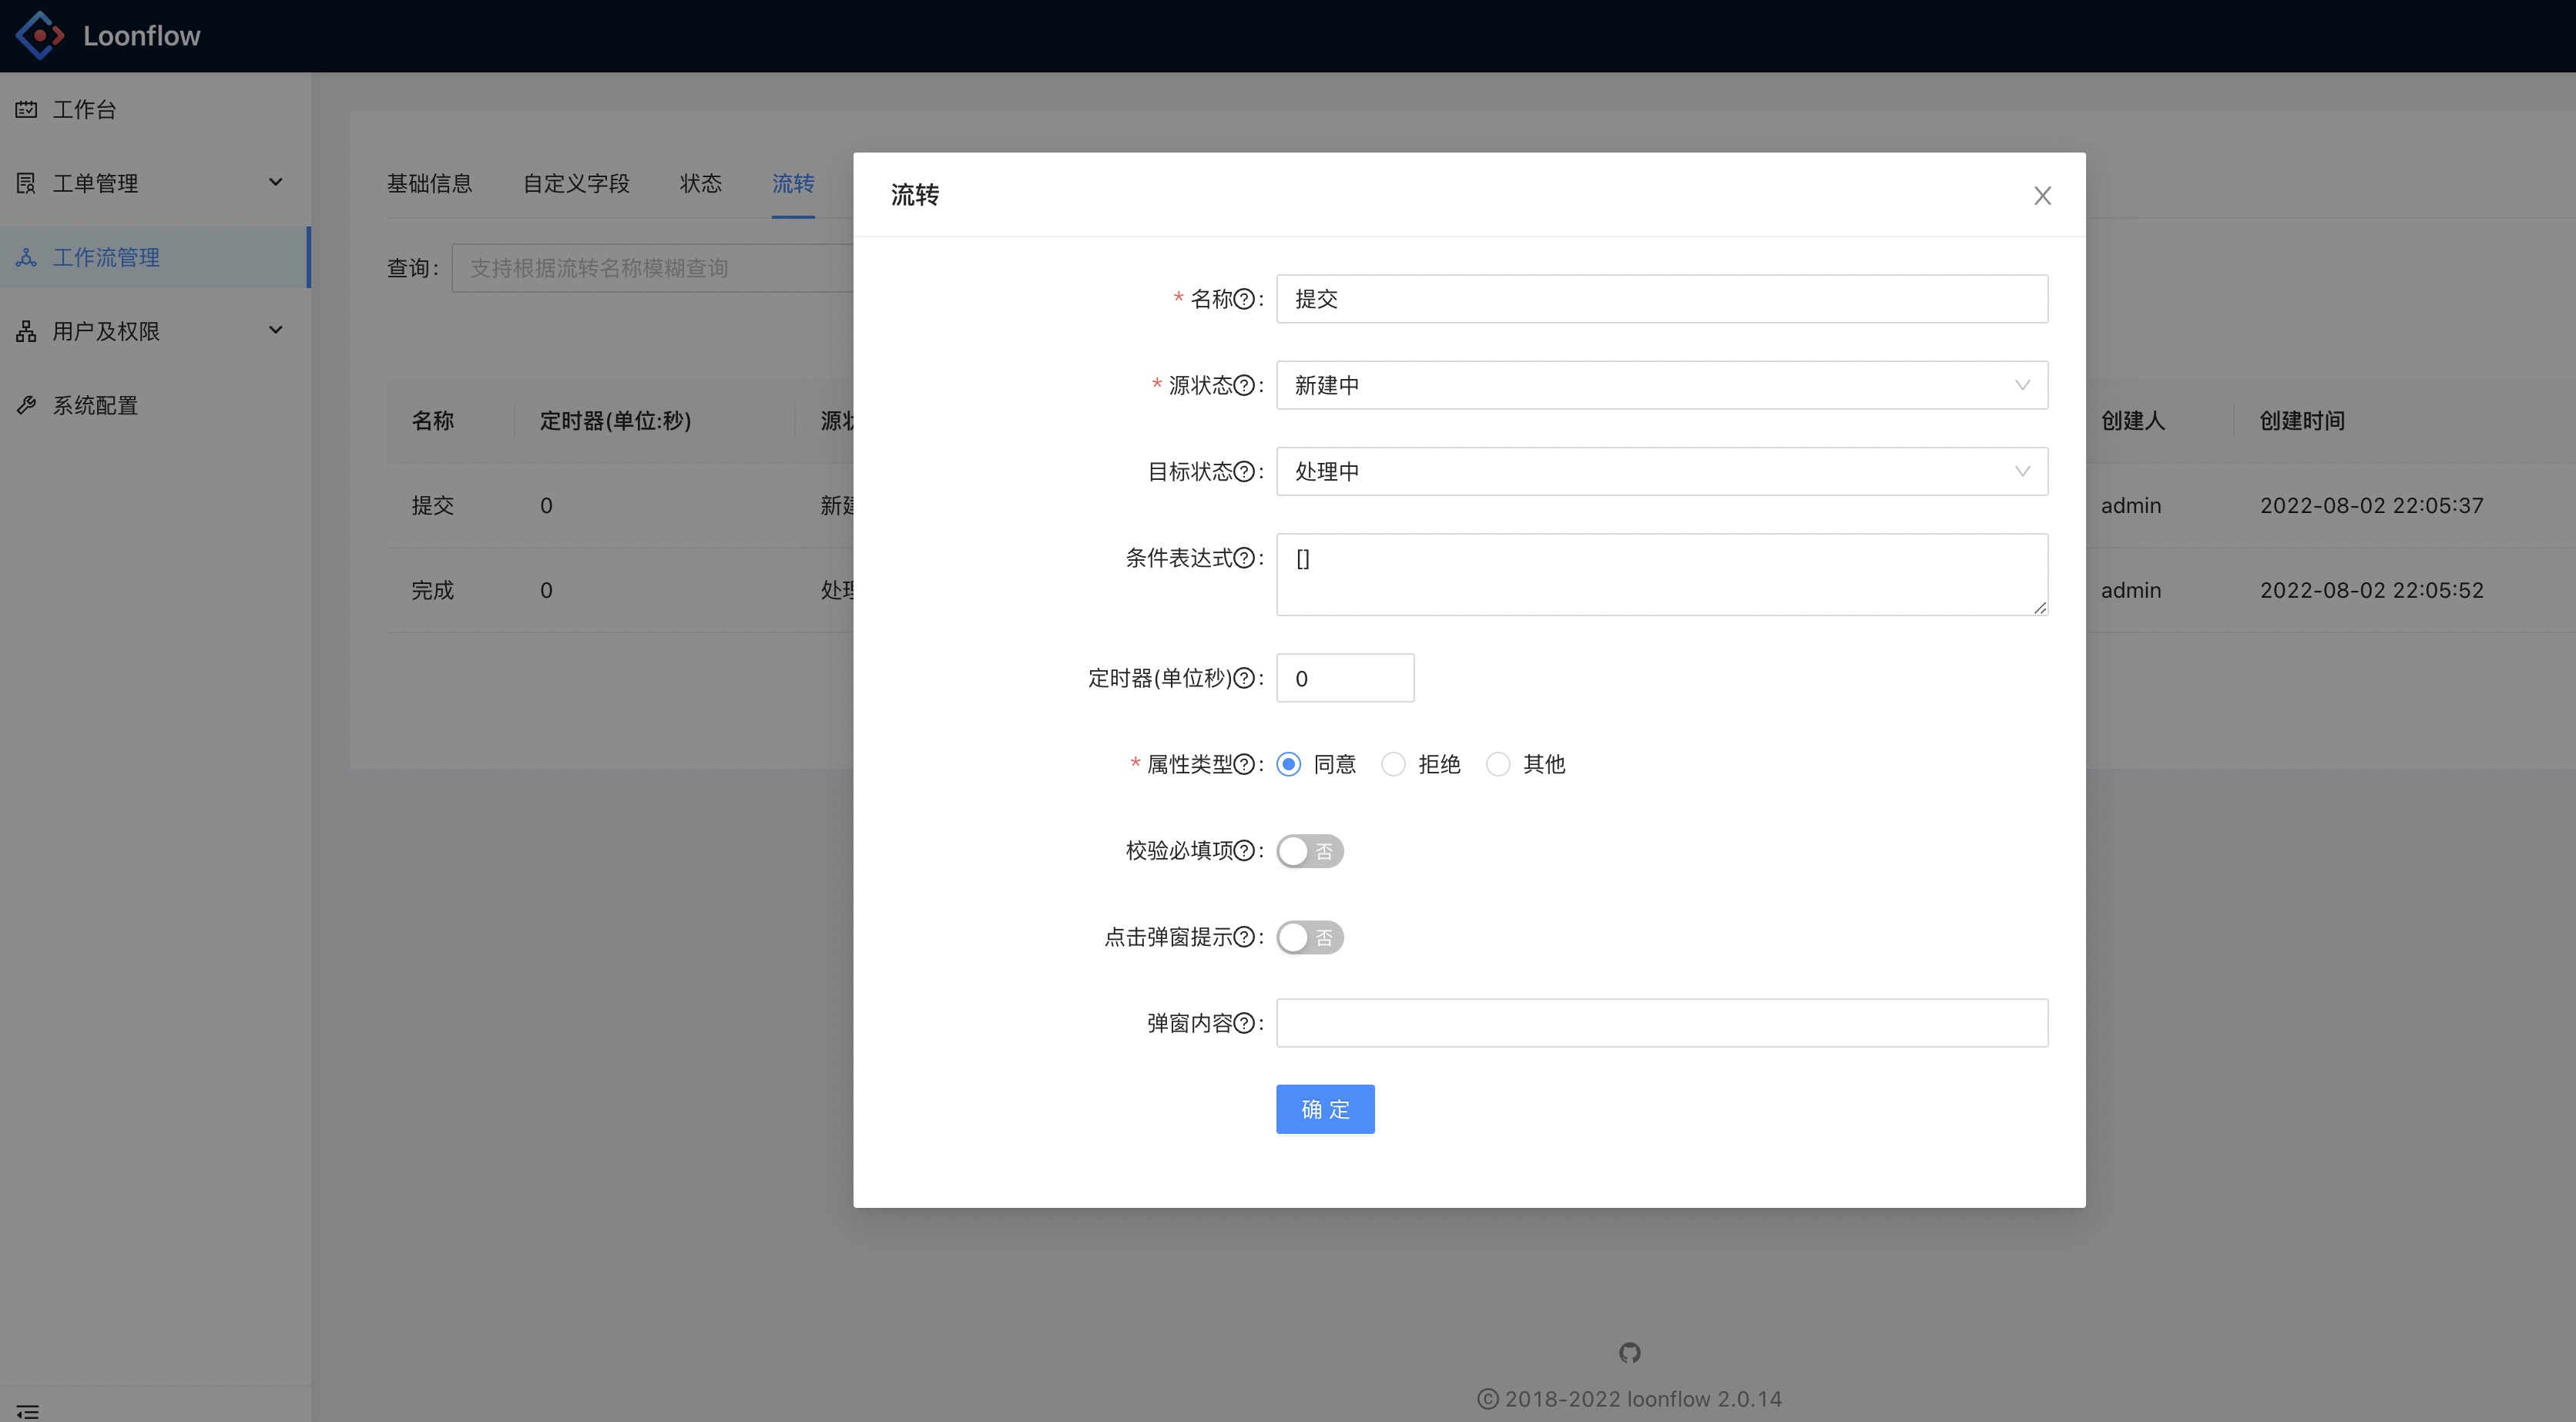
Task: Click the help icon next to 点击弹窗提示
Action: click(1244, 937)
